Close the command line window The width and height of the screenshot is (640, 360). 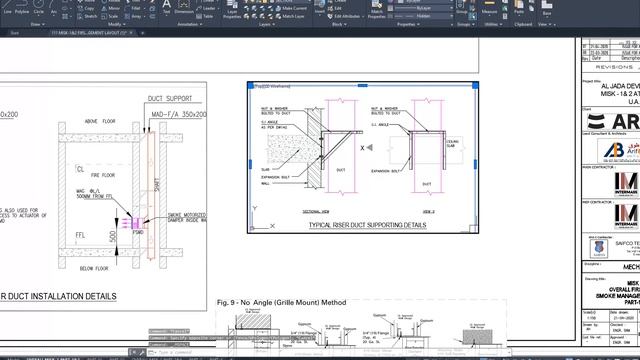(133, 352)
